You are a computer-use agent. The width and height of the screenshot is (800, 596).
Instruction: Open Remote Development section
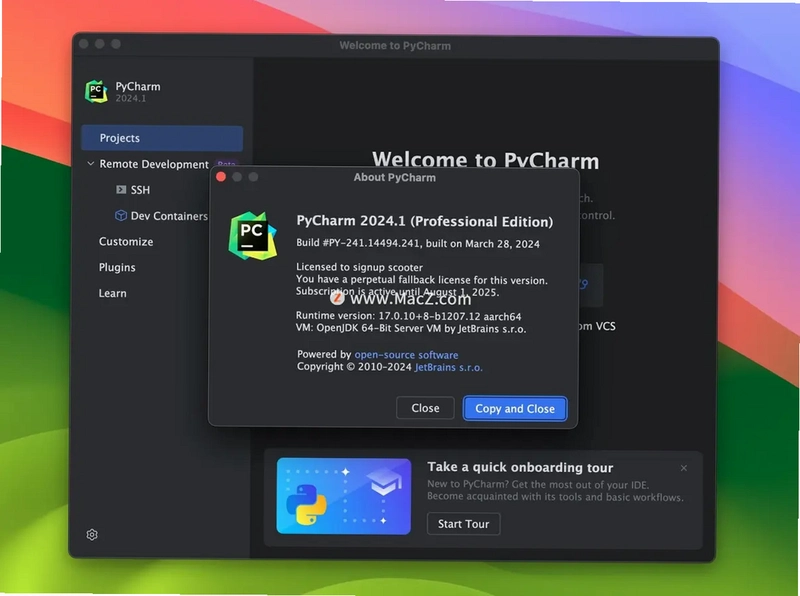tap(154, 164)
